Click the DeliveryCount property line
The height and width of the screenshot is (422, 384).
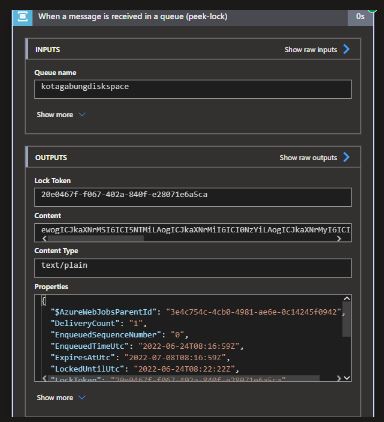pyautogui.click(x=98, y=324)
